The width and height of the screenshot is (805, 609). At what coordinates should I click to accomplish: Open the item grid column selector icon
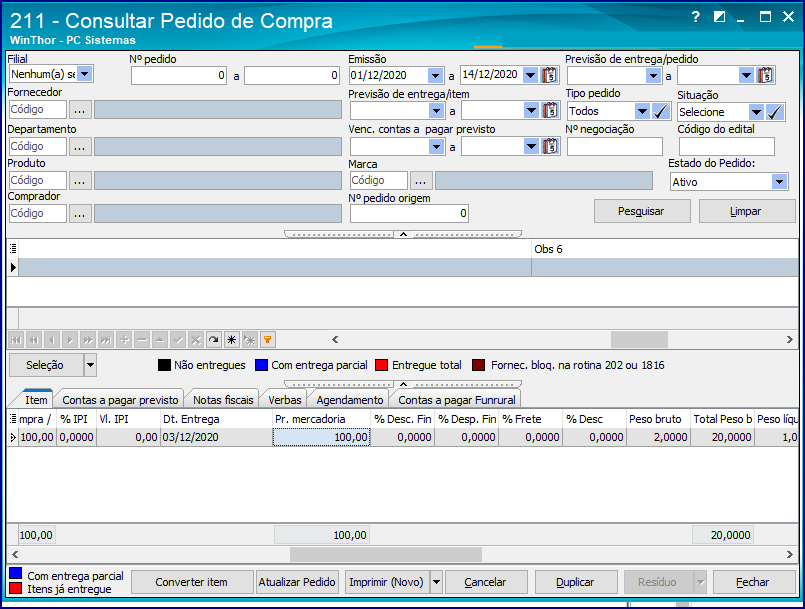[13, 419]
